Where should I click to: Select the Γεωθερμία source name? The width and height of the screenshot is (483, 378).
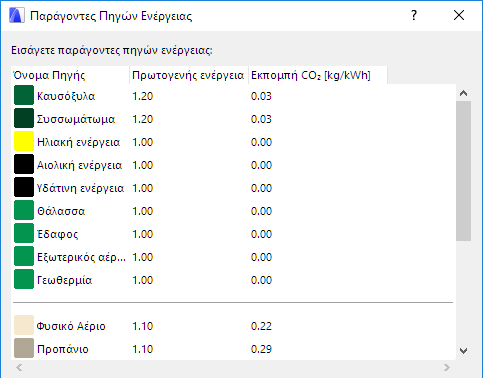click(64, 280)
